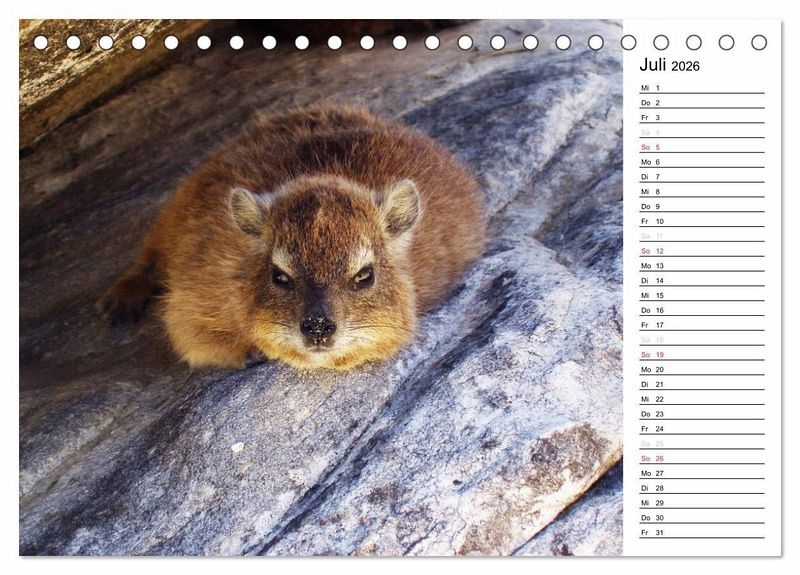Click the rightmost spiral binding hole
The width and height of the screenshot is (800, 575).
click(x=759, y=42)
